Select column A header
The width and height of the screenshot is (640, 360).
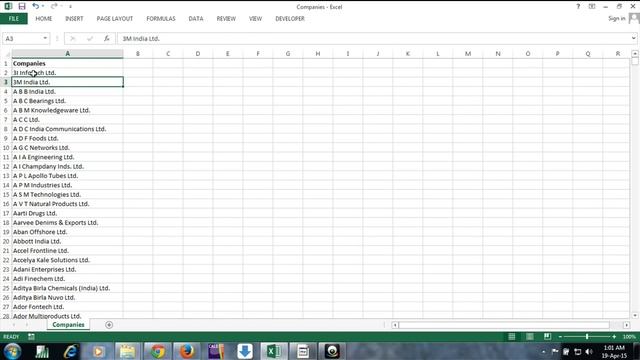pos(67,53)
